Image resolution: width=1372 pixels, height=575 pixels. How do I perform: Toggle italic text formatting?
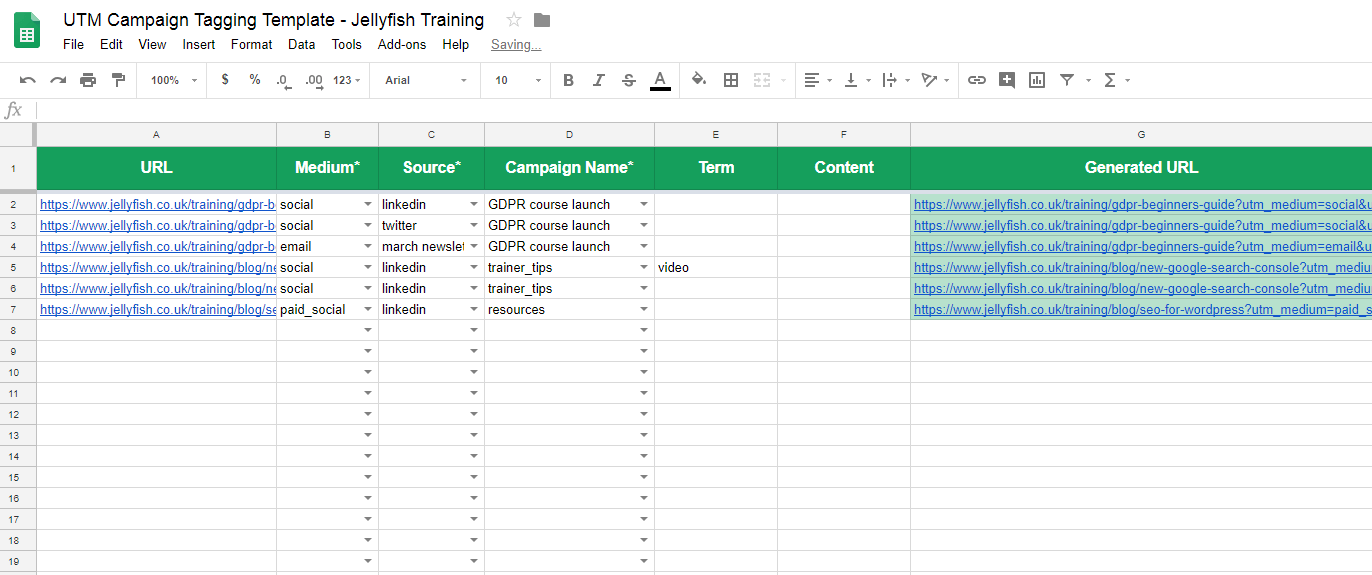click(598, 80)
